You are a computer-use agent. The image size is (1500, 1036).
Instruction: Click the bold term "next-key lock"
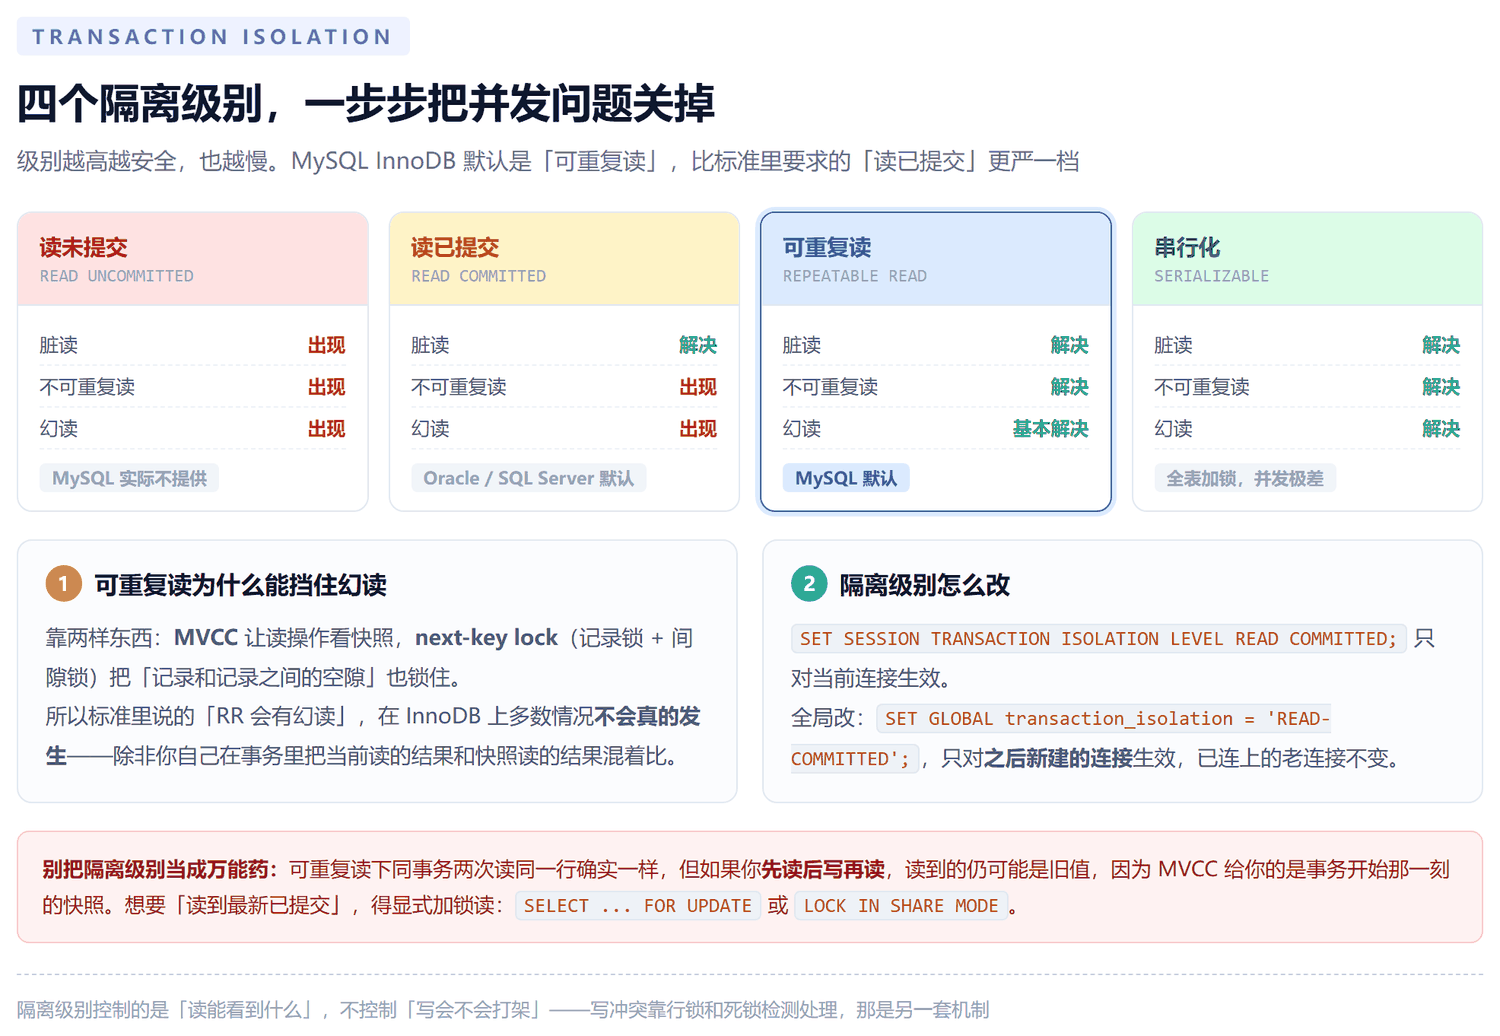click(x=486, y=638)
